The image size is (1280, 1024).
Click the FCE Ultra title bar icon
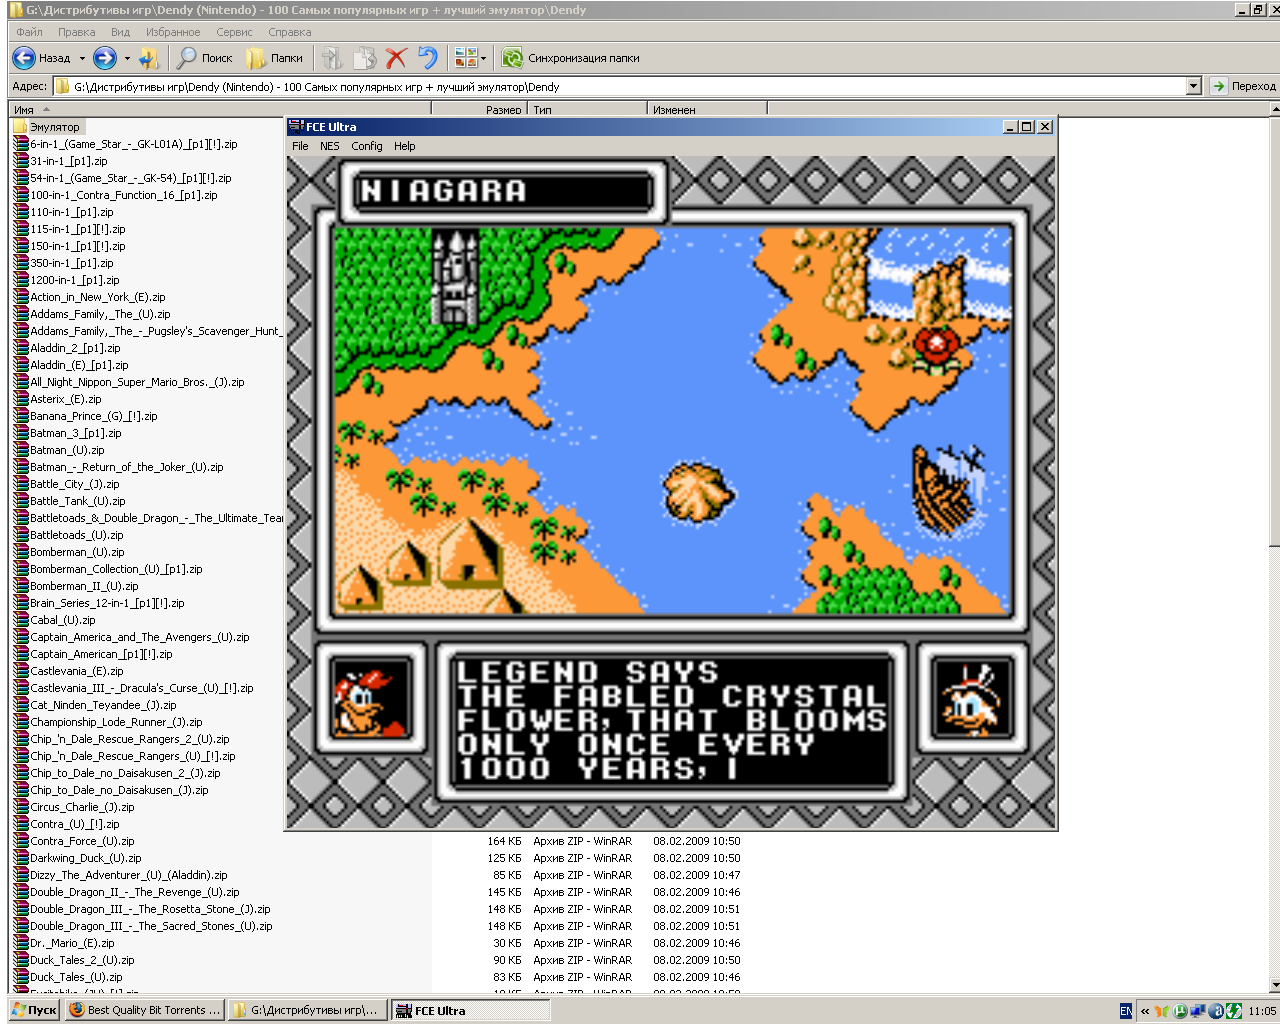tap(296, 127)
